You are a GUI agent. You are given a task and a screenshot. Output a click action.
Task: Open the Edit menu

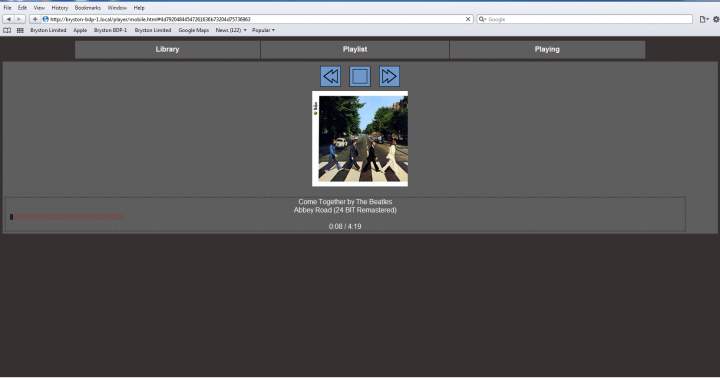(x=22, y=8)
